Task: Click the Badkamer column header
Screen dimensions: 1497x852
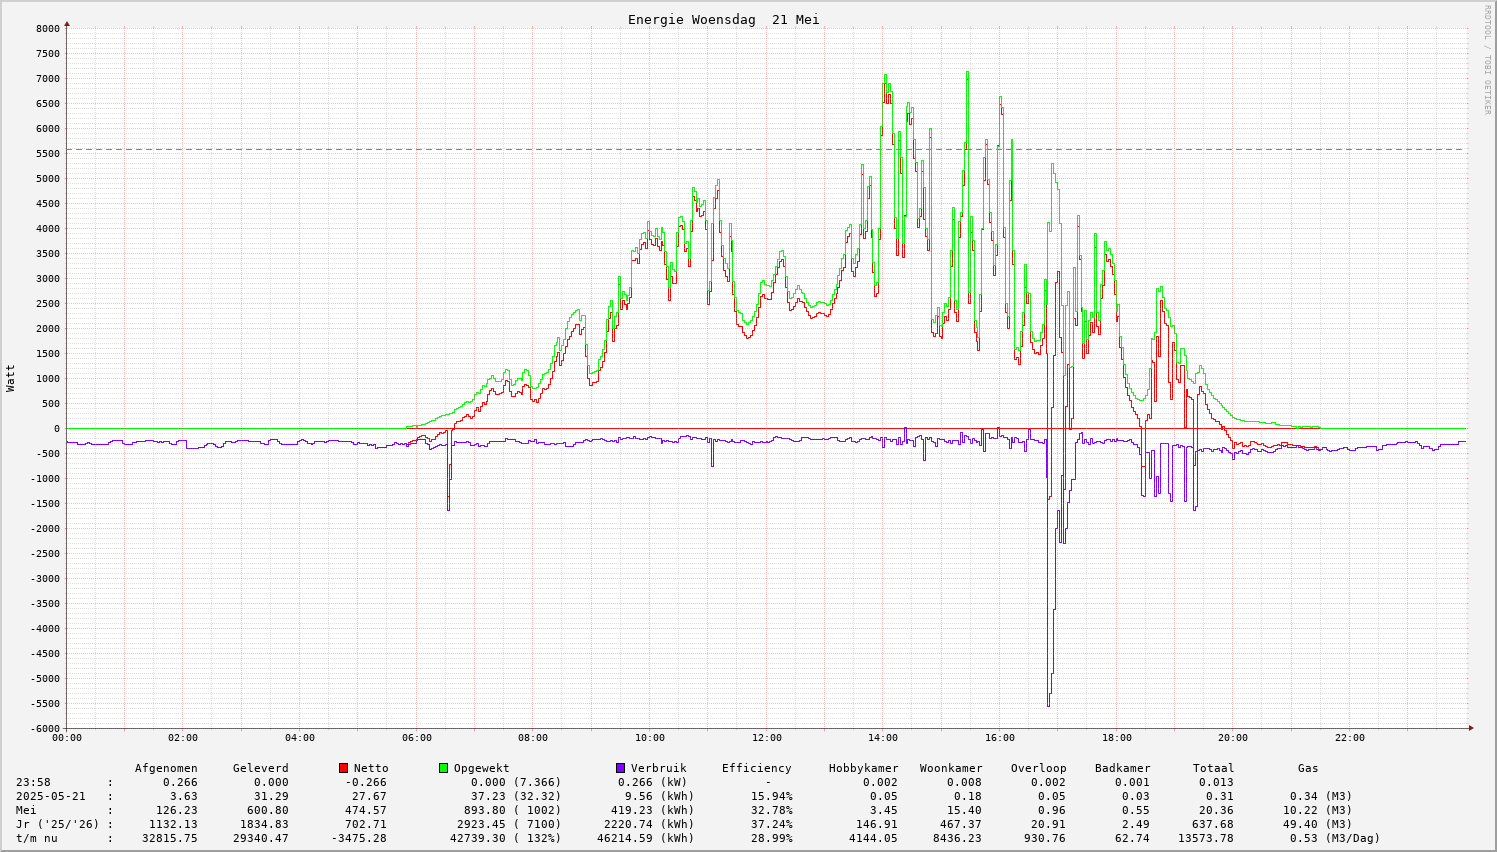Action: (1122, 768)
